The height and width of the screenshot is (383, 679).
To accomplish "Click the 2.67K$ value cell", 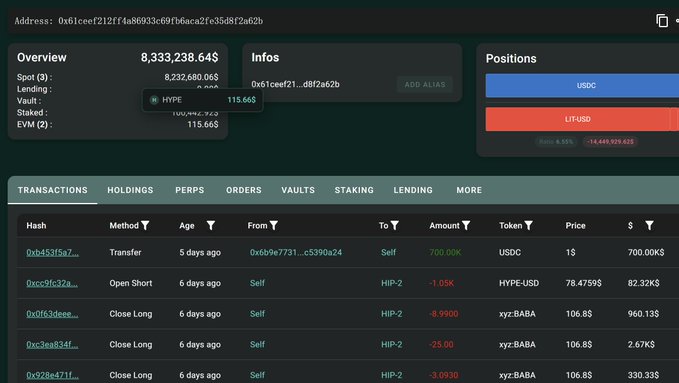I will click(641, 344).
